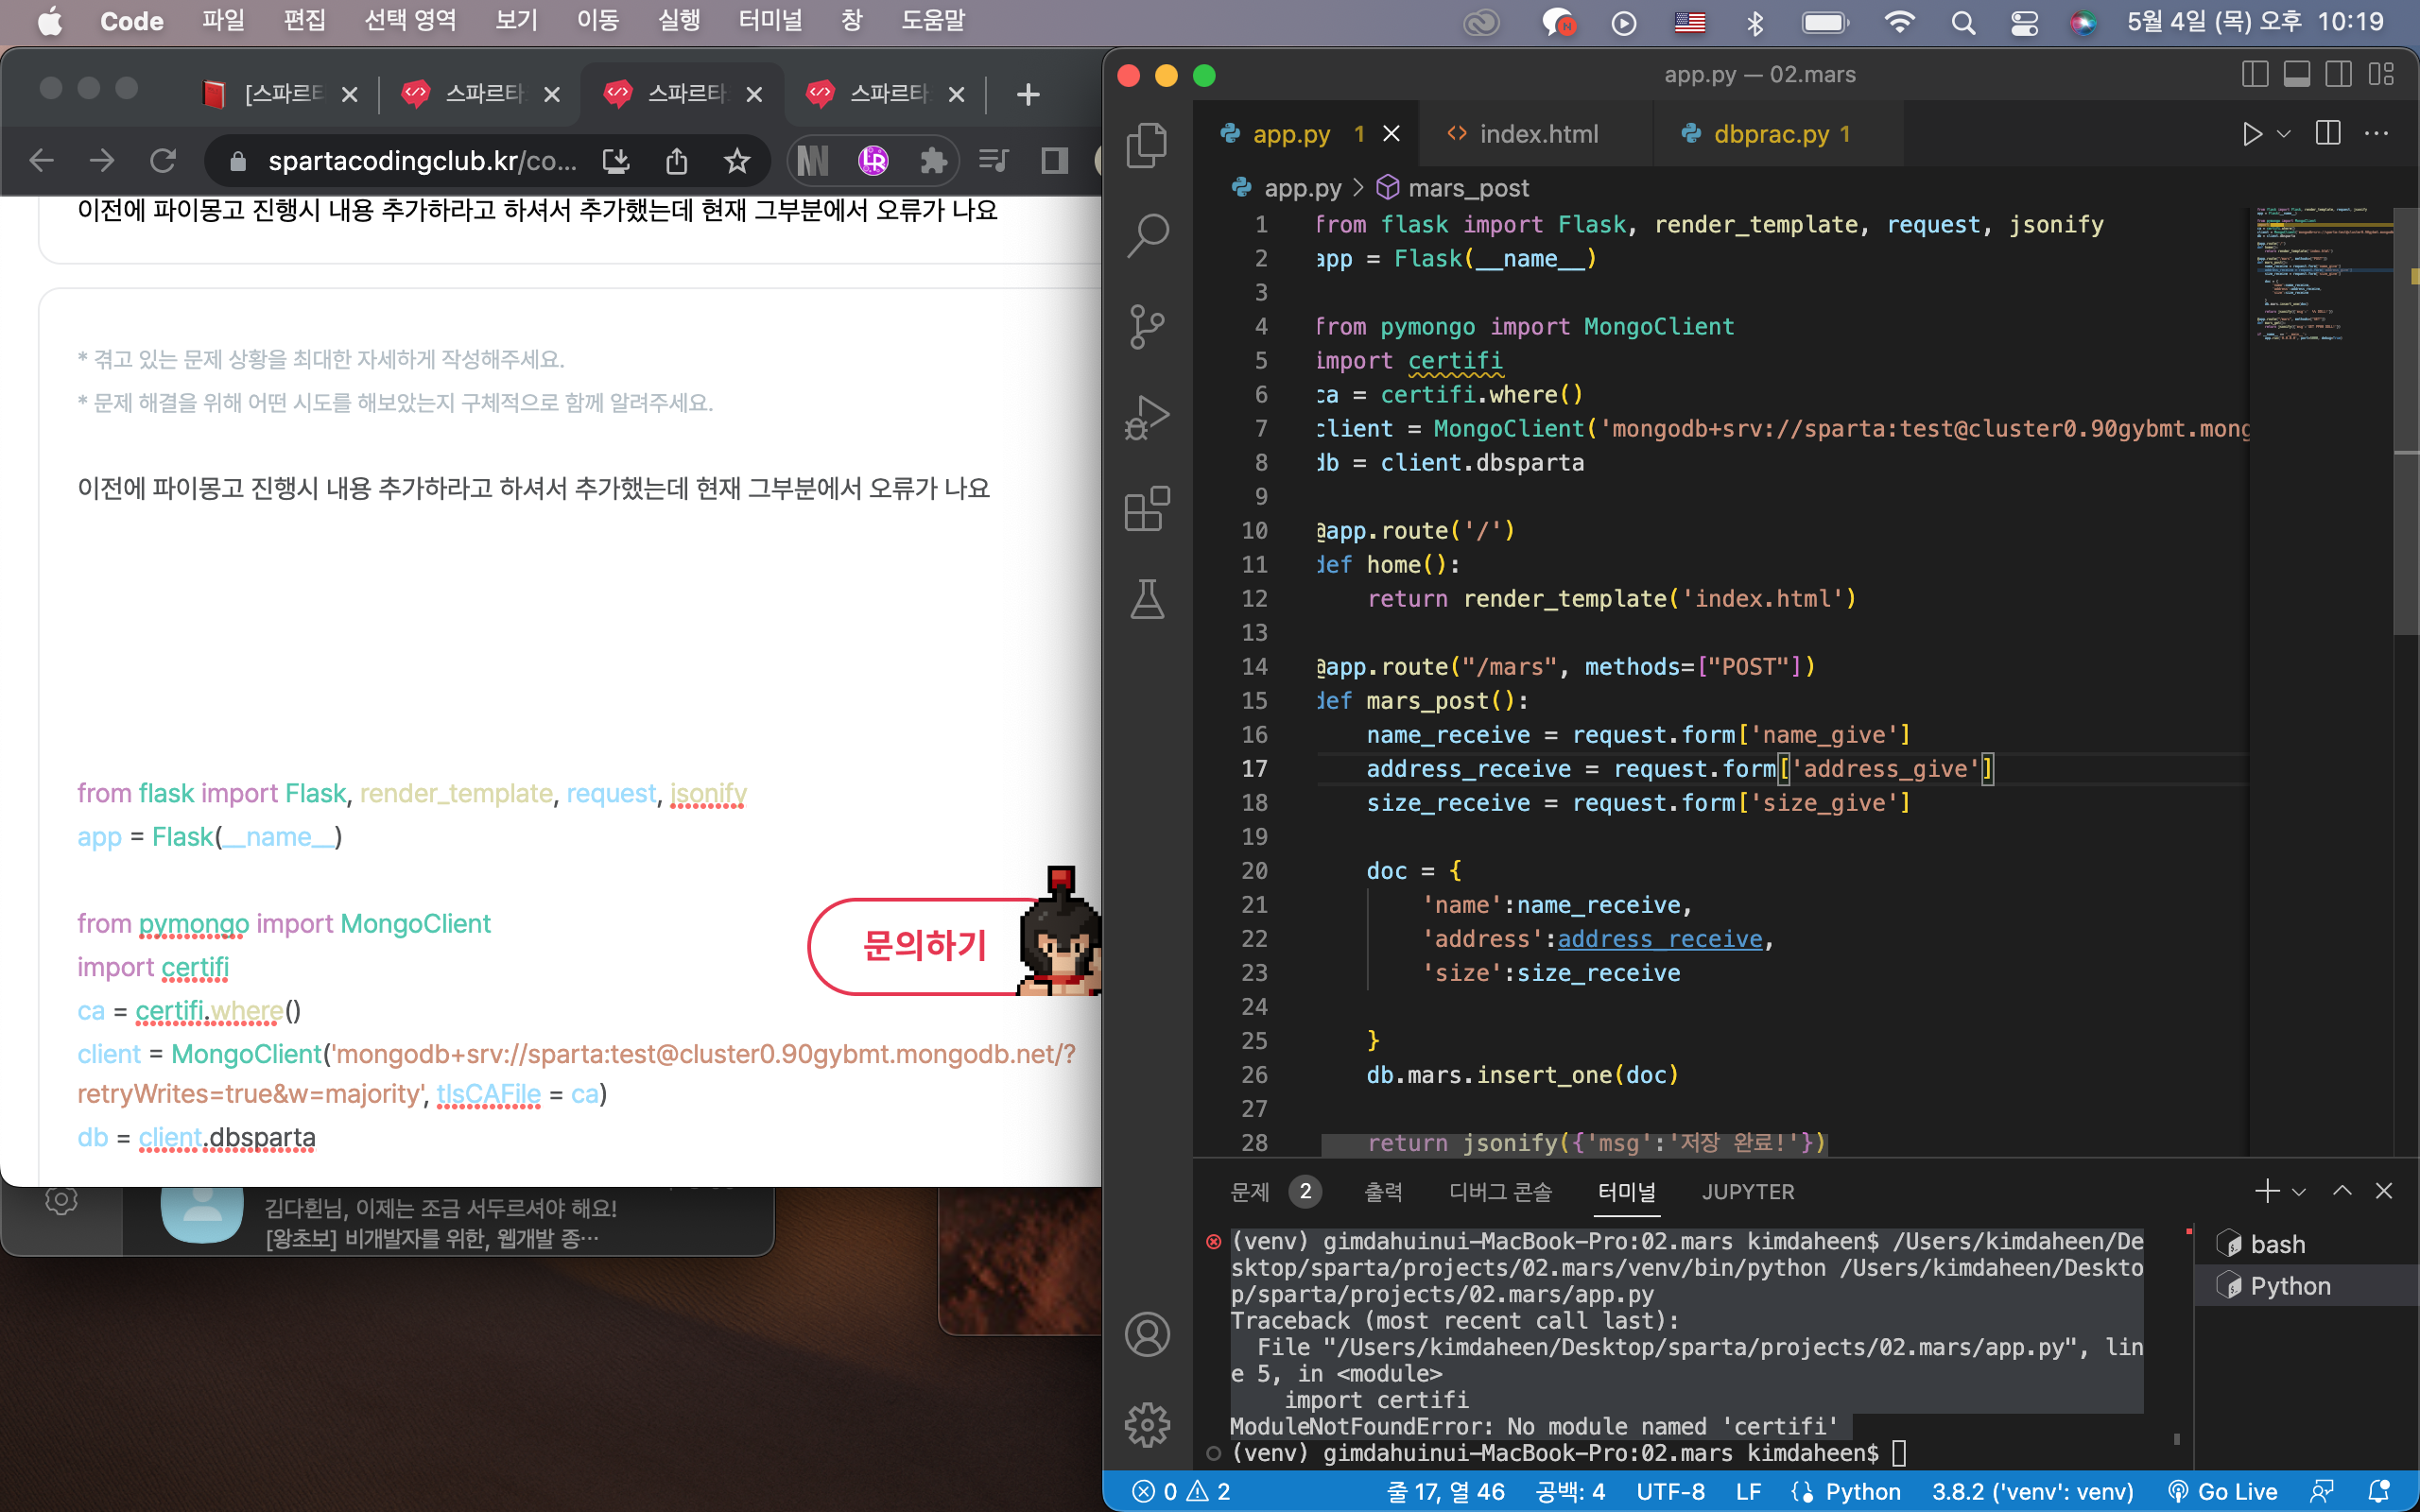Go back in the browser
The height and width of the screenshot is (1512, 2420).
pos(41,161)
